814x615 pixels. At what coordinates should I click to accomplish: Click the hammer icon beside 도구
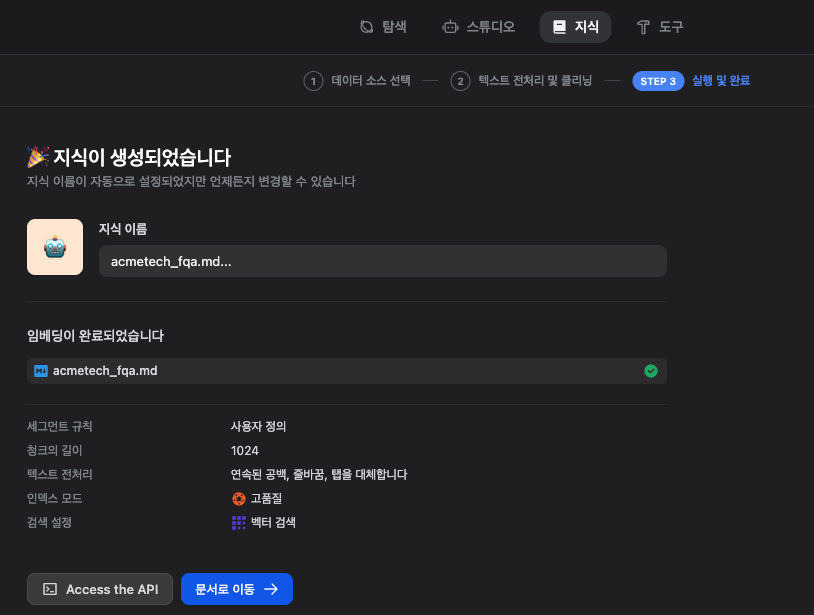tap(643, 27)
